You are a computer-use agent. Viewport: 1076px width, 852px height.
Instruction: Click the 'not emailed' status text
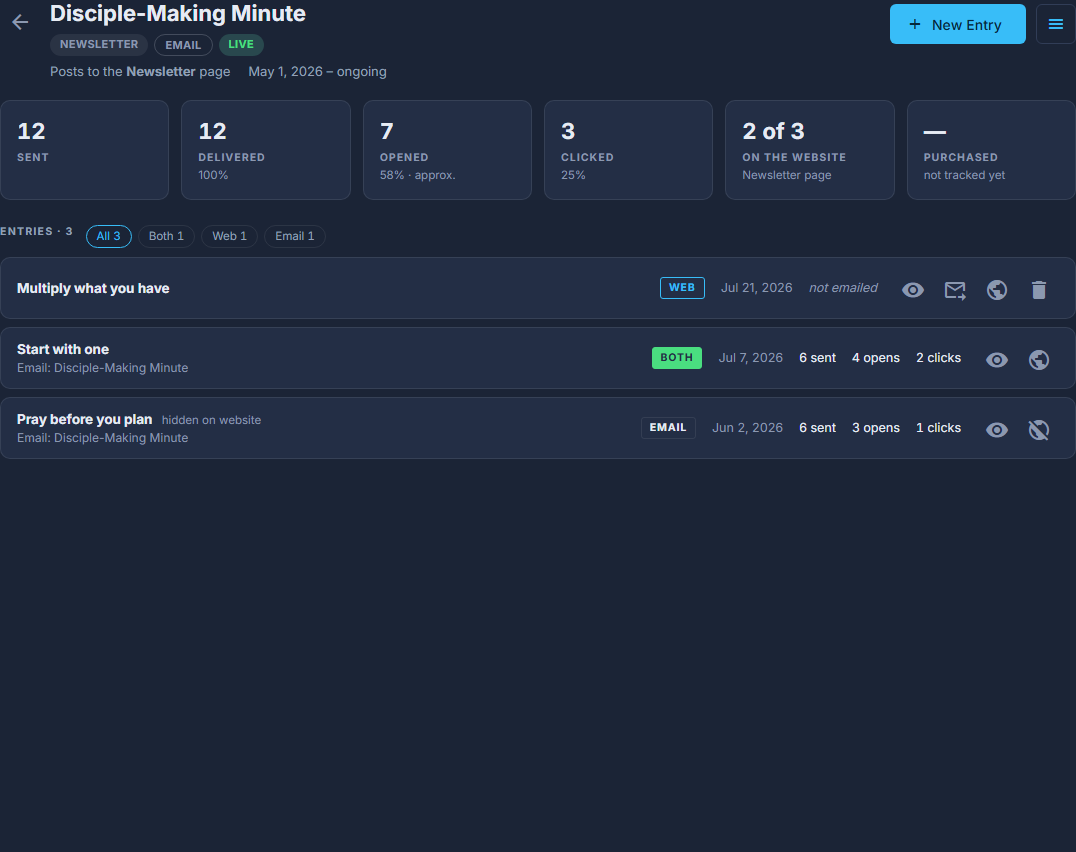[843, 288]
